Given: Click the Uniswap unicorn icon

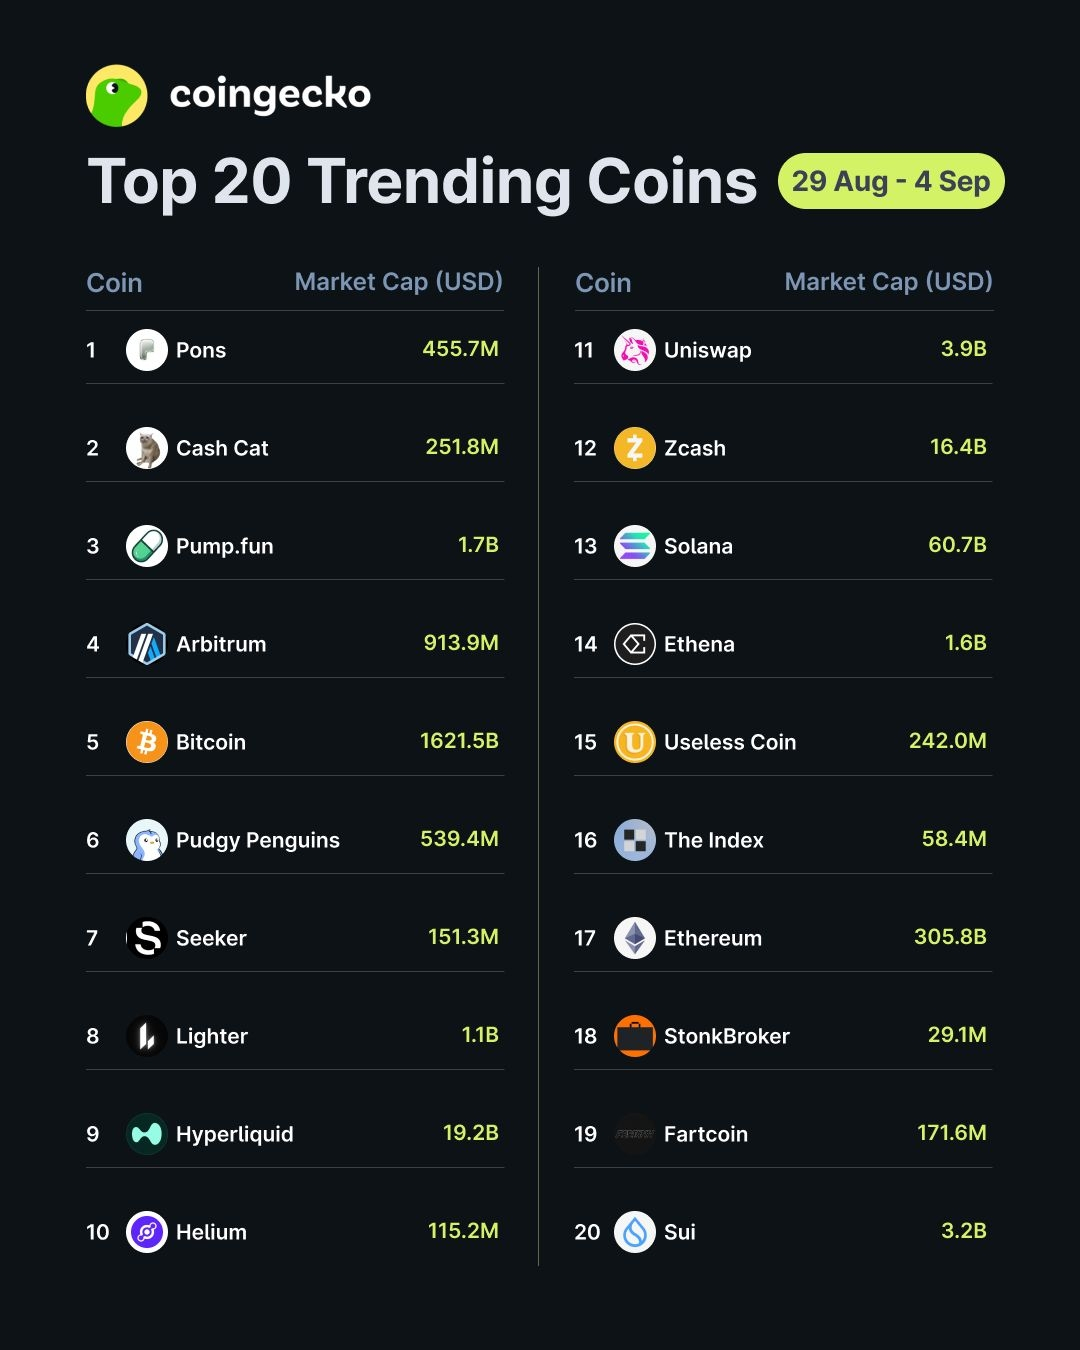Looking at the screenshot, I should tap(635, 350).
